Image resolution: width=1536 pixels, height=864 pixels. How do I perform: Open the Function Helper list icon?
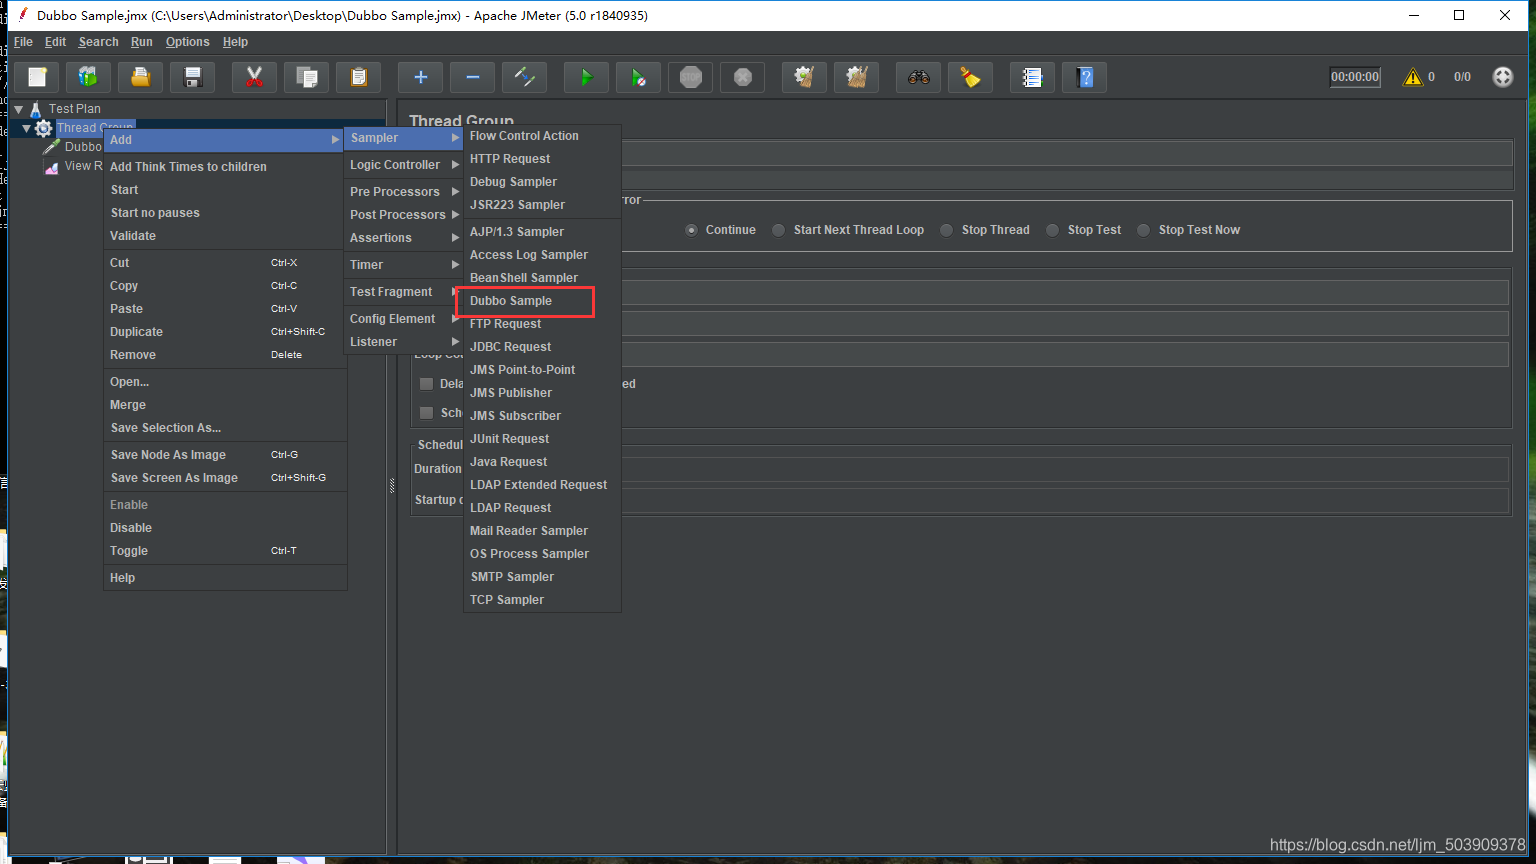pos(1033,77)
